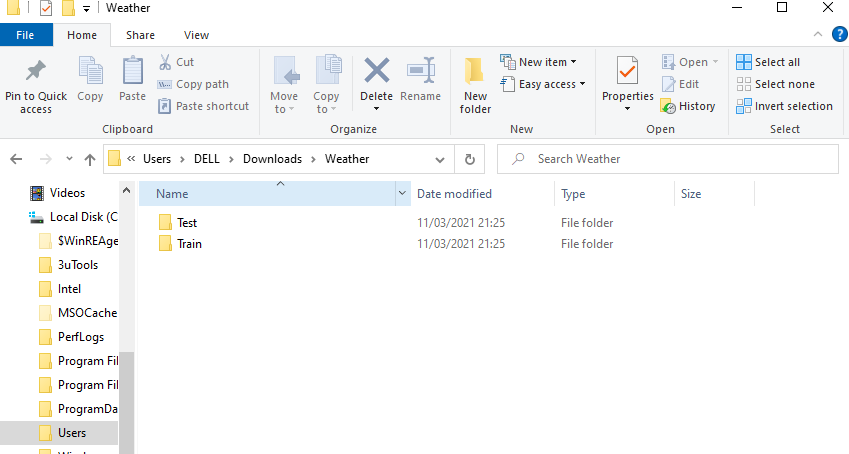The image size is (849, 454).
Task: Go up one folder level
Action: click(90, 159)
